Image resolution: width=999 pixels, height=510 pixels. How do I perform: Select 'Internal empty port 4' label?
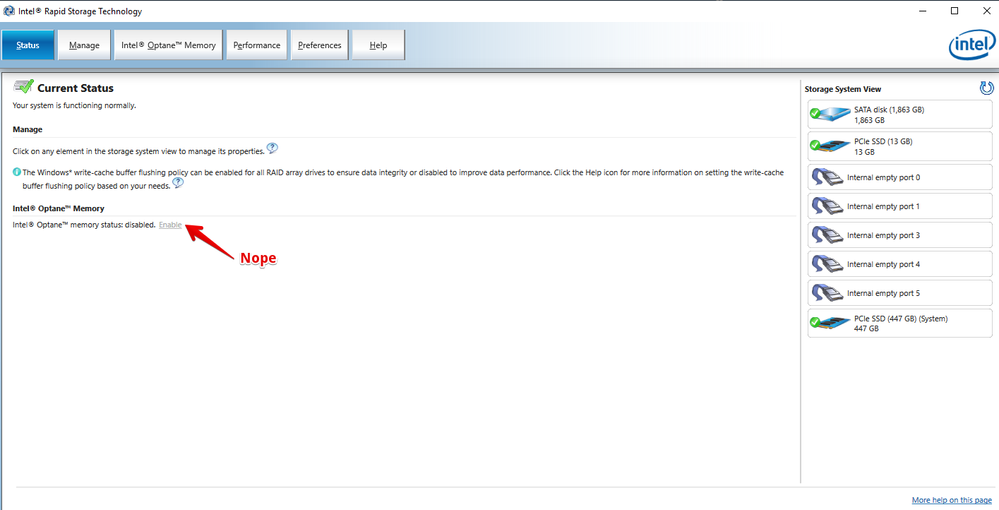point(884,265)
